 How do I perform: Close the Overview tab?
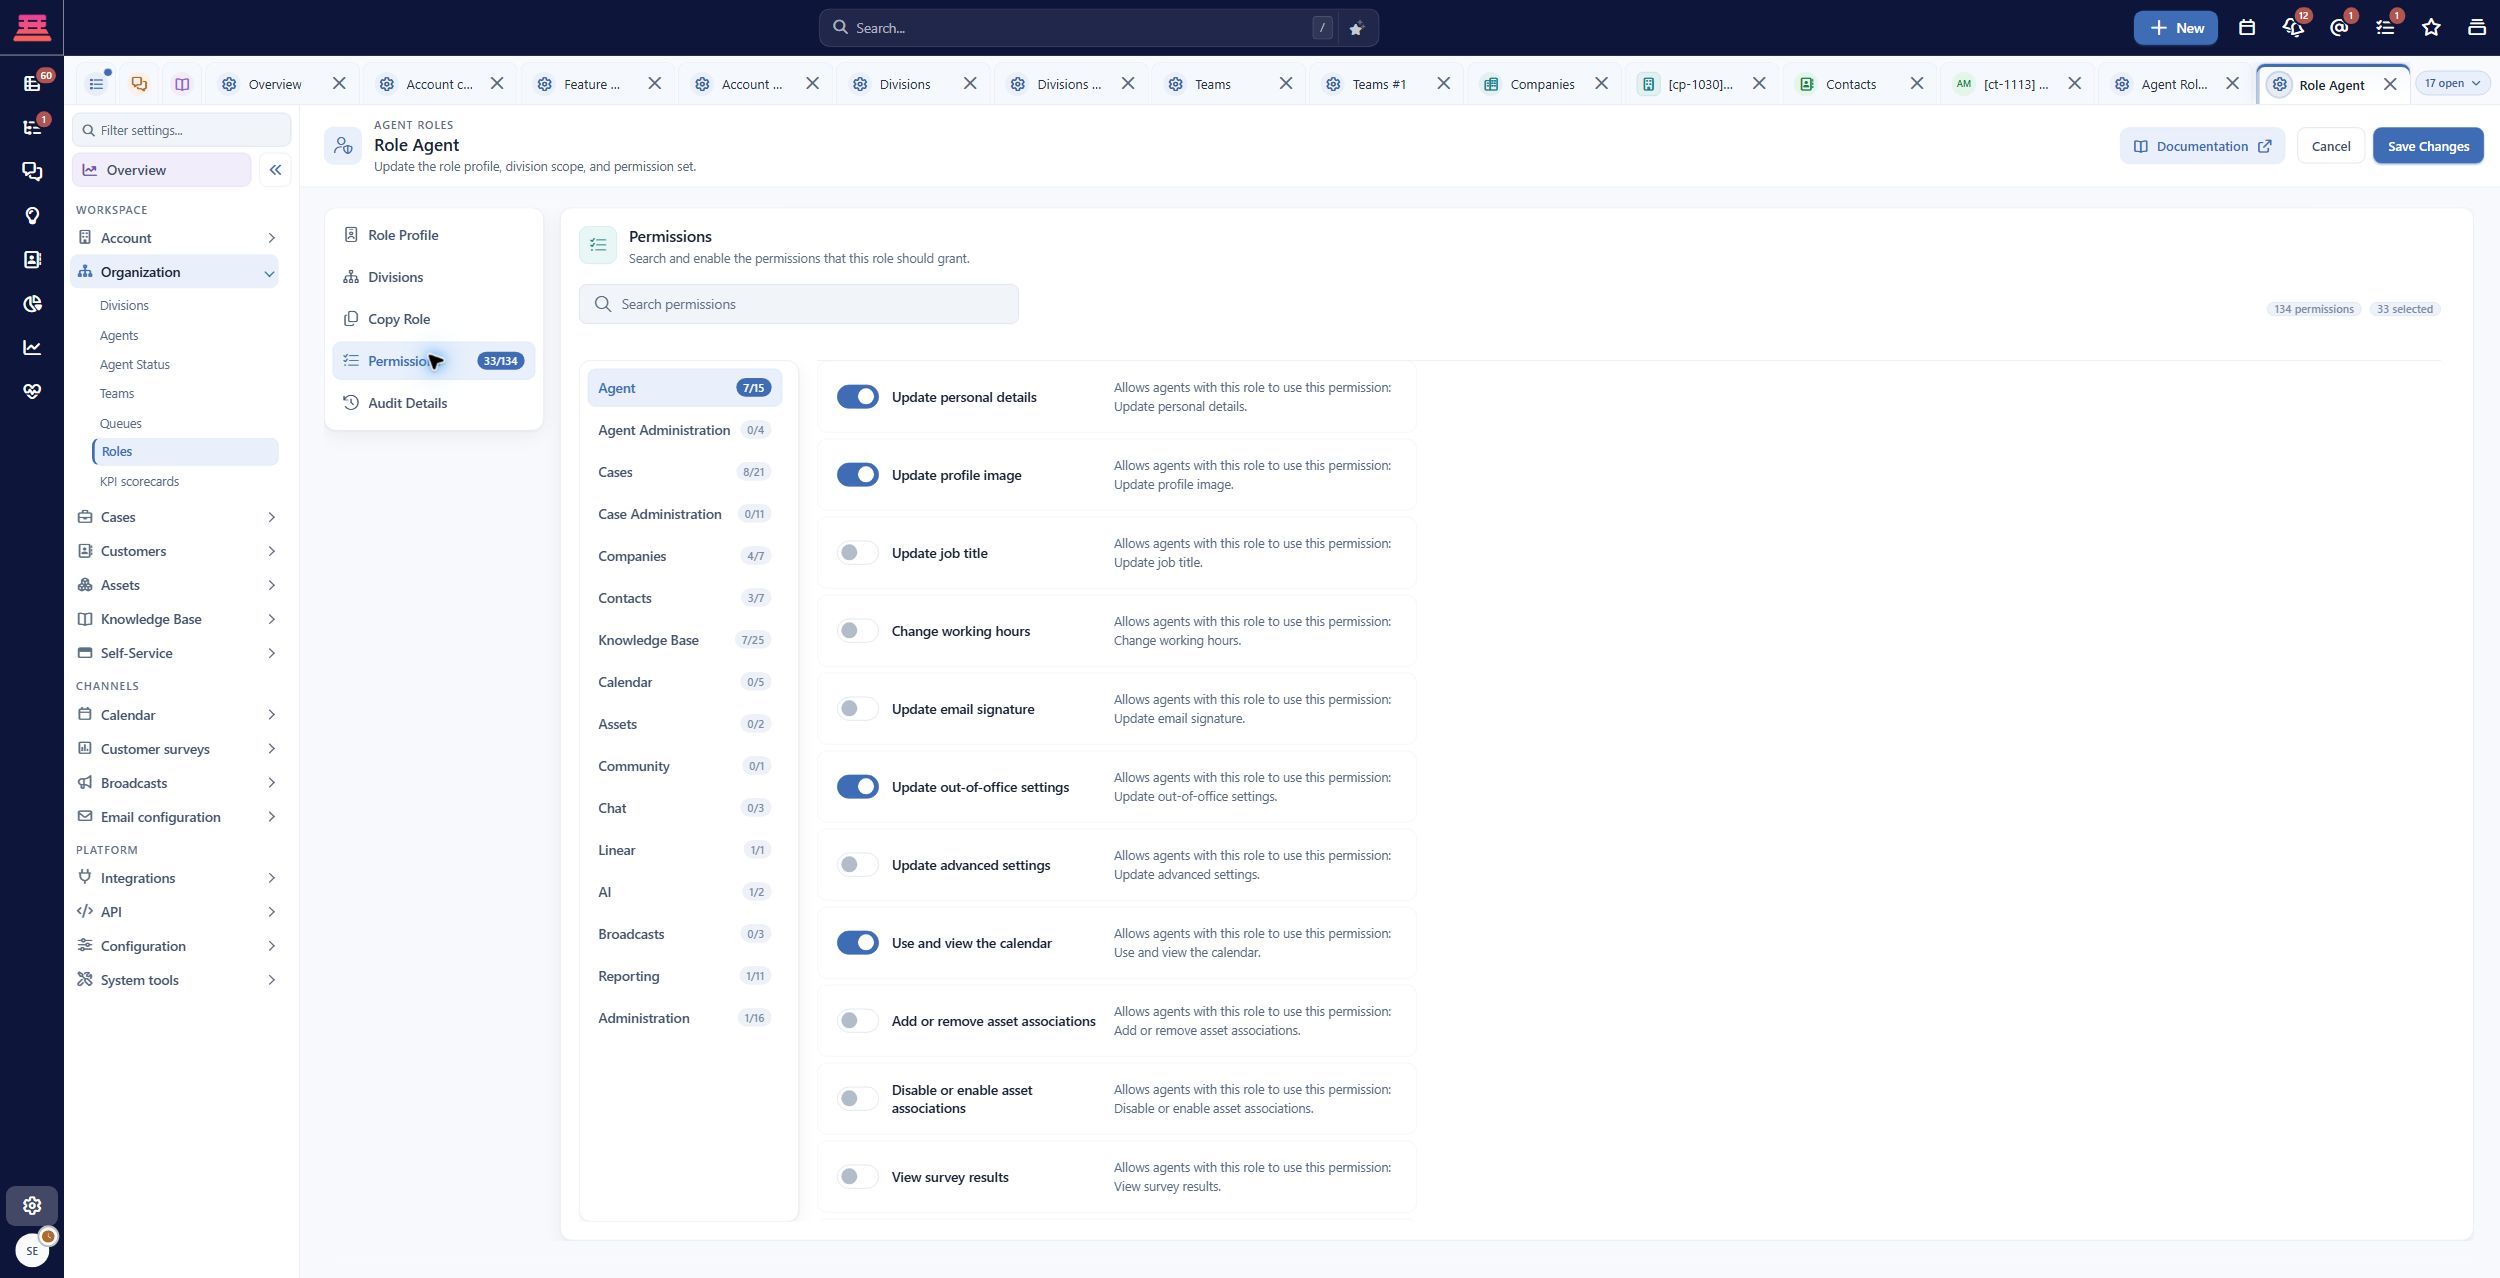(339, 84)
